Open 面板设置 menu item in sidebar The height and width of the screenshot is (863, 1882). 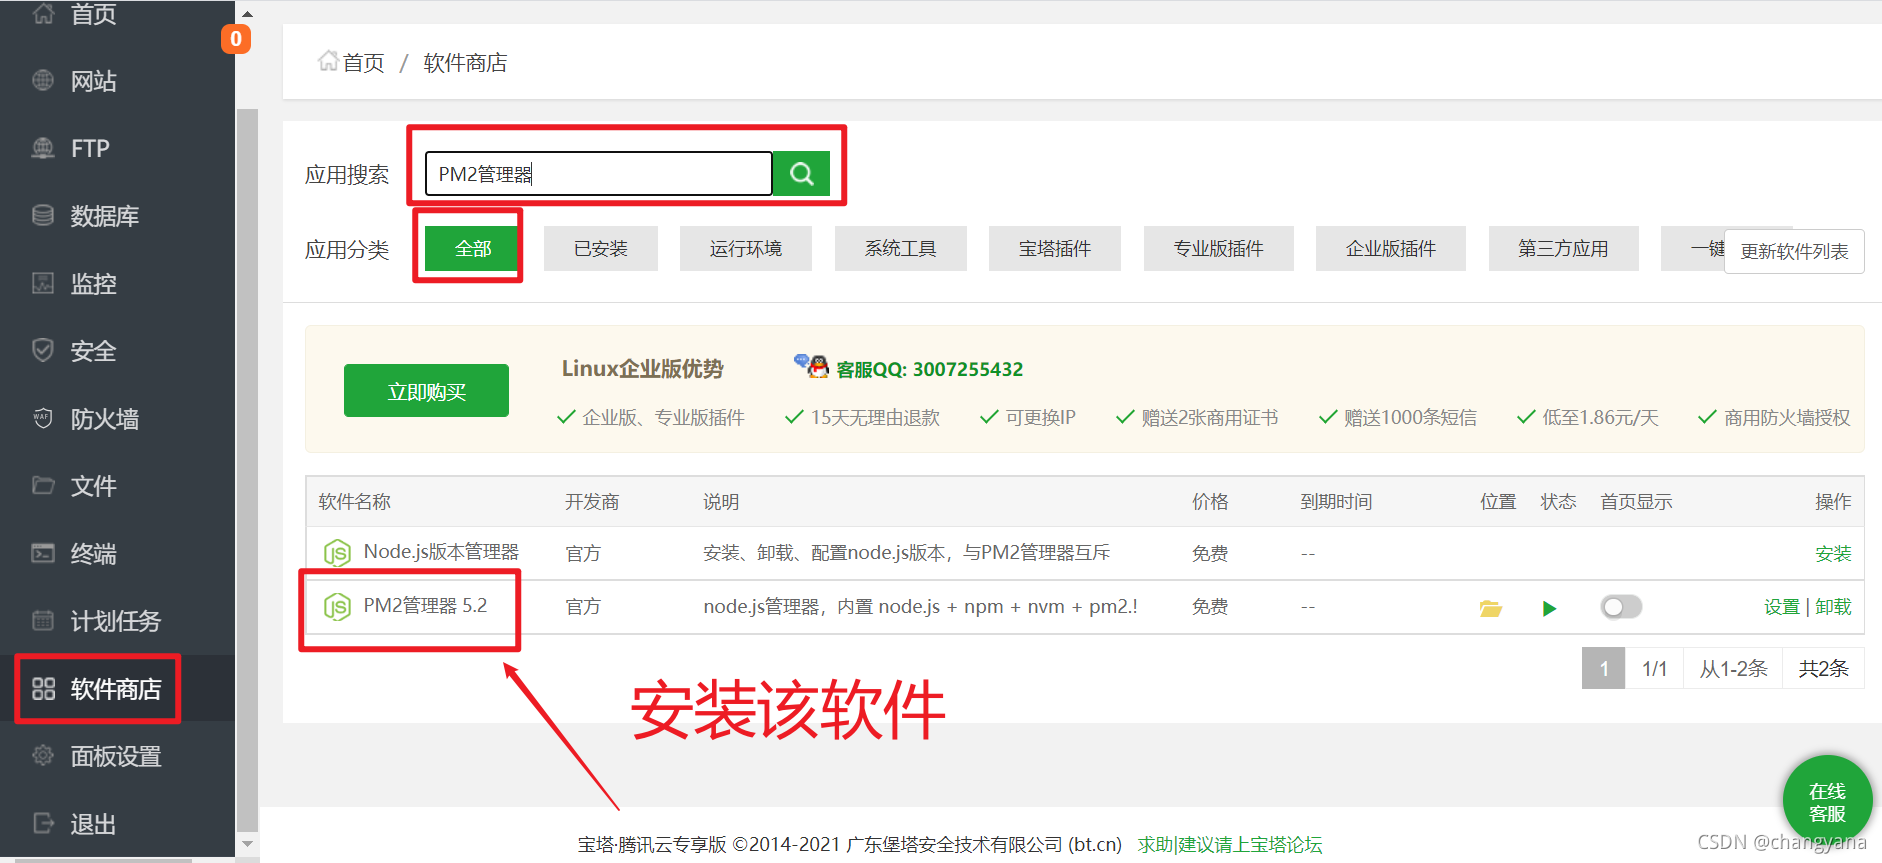117,755
